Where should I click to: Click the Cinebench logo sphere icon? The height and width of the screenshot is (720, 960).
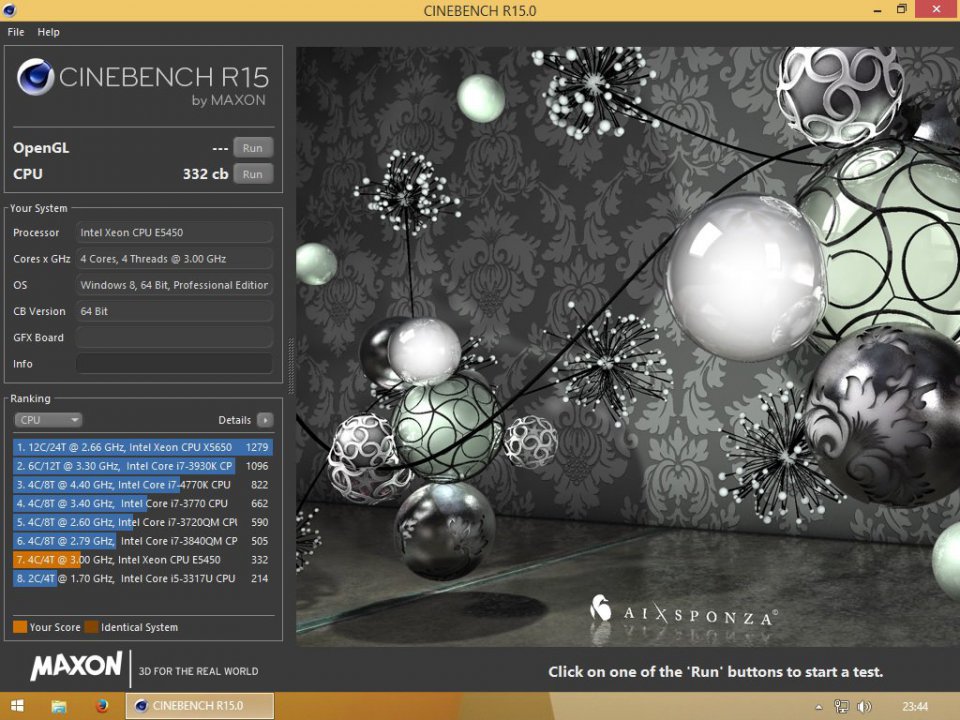(x=36, y=78)
